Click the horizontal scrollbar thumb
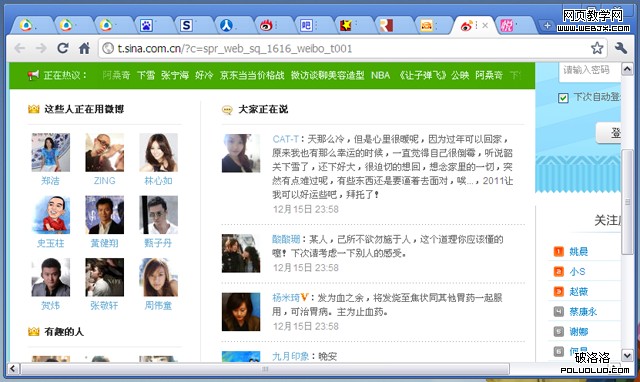 265,369
